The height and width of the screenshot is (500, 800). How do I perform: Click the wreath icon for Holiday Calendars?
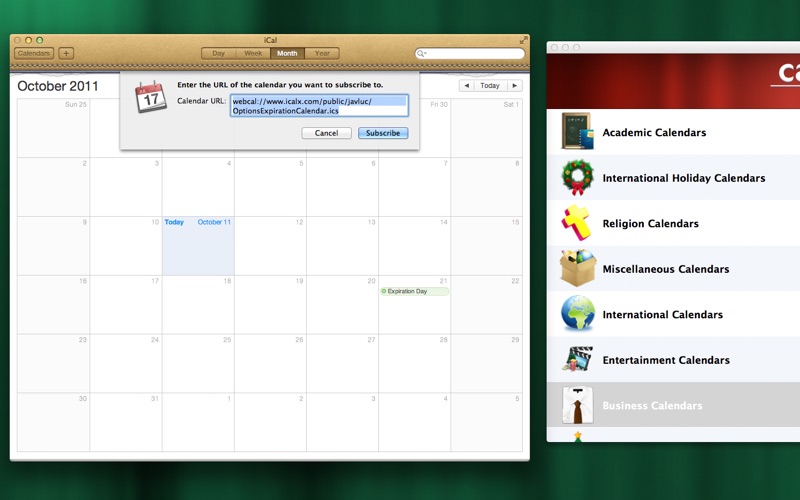click(x=578, y=177)
